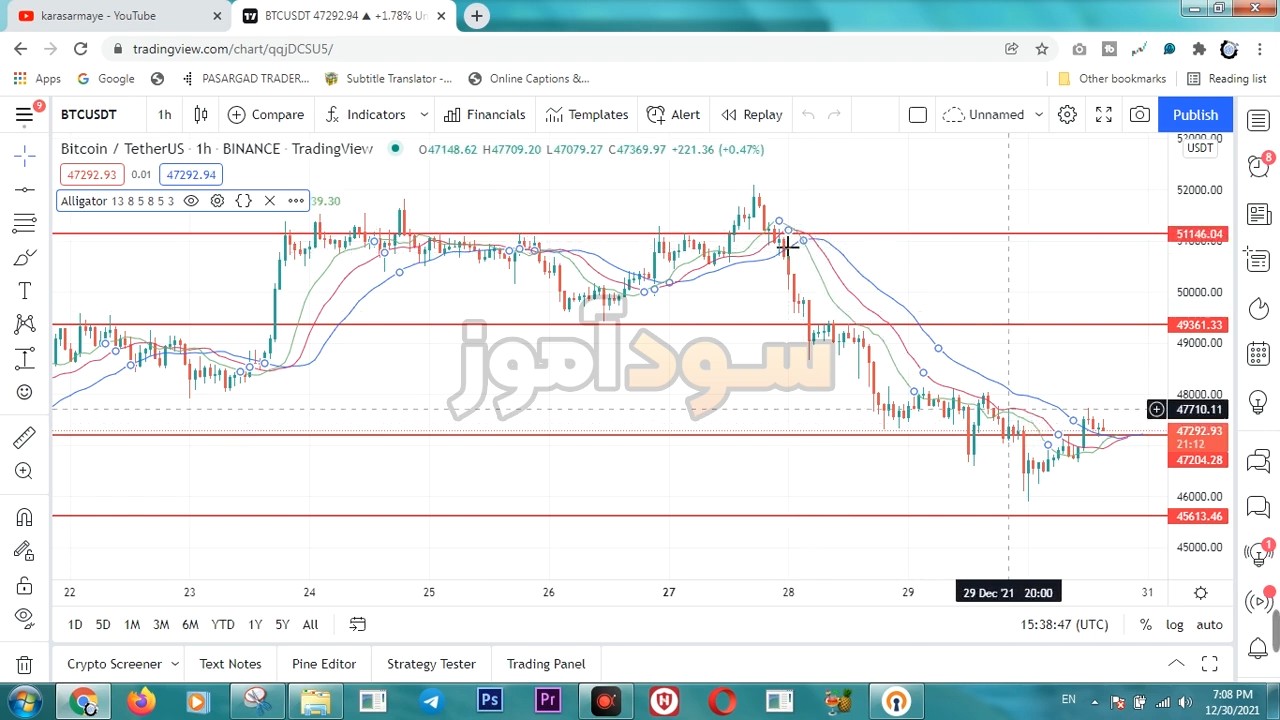Open the Templates button
Viewport: 1280px width, 720px height.
pyautogui.click(x=587, y=114)
